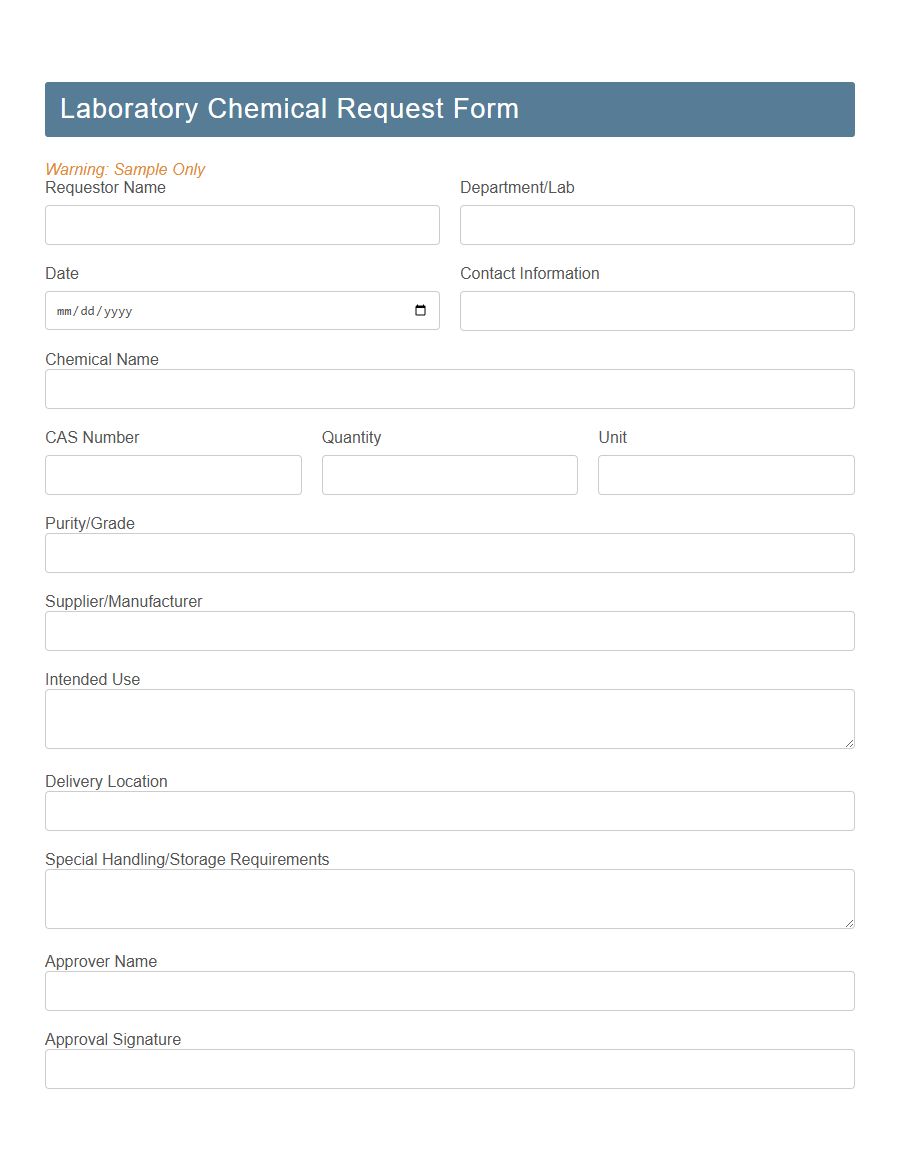Click the Warning: Sample Only text
The width and height of the screenshot is (900, 1153).
(x=125, y=169)
